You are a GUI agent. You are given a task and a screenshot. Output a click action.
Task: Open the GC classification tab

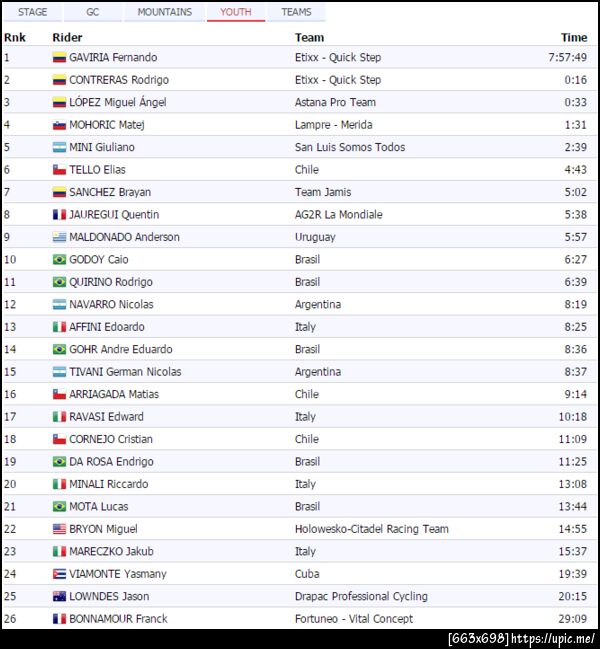click(92, 12)
